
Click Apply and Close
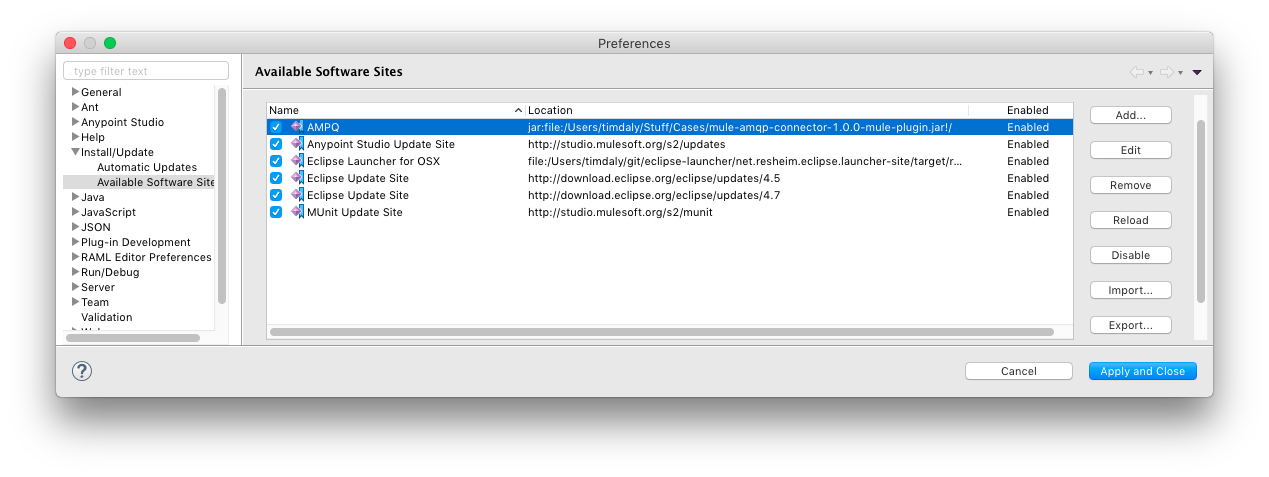(1142, 371)
